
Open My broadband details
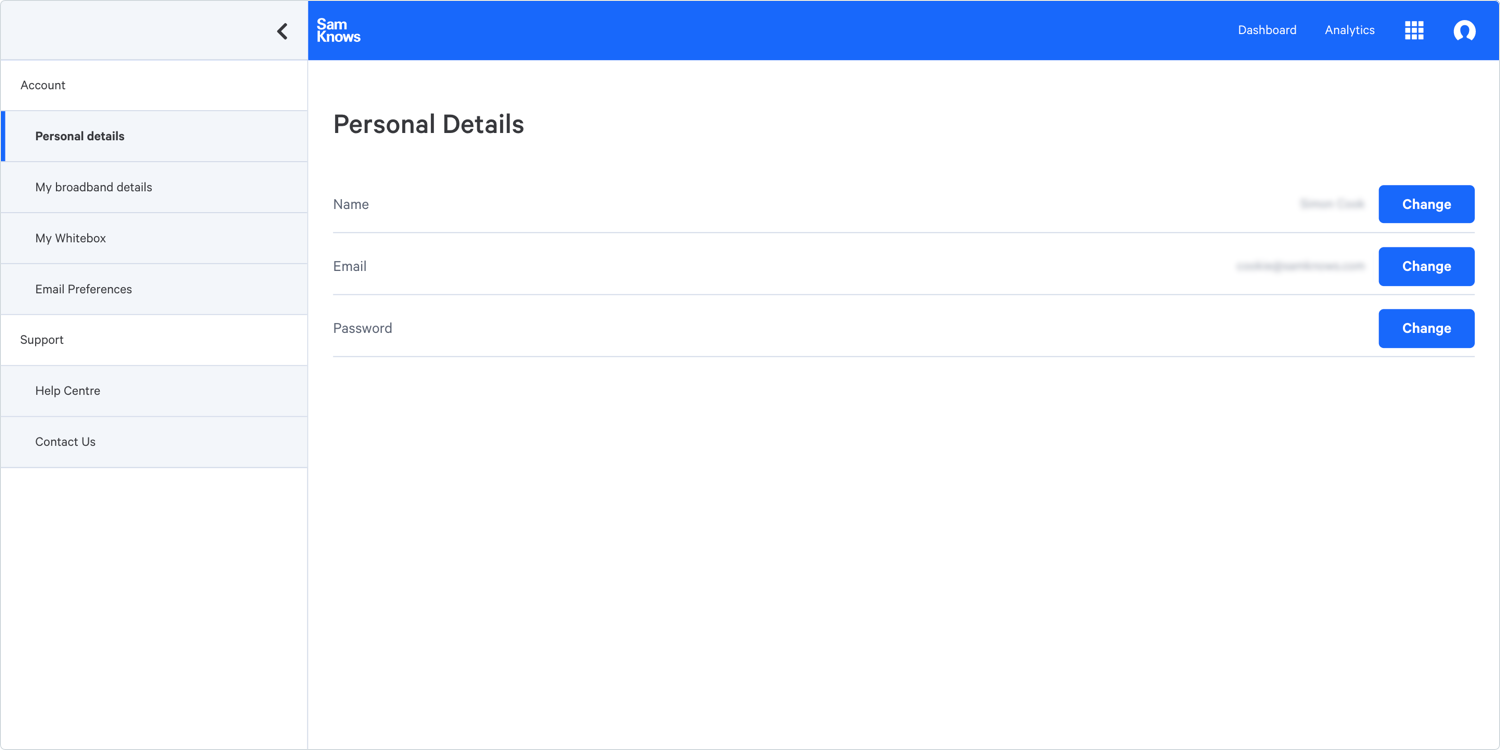(x=94, y=187)
